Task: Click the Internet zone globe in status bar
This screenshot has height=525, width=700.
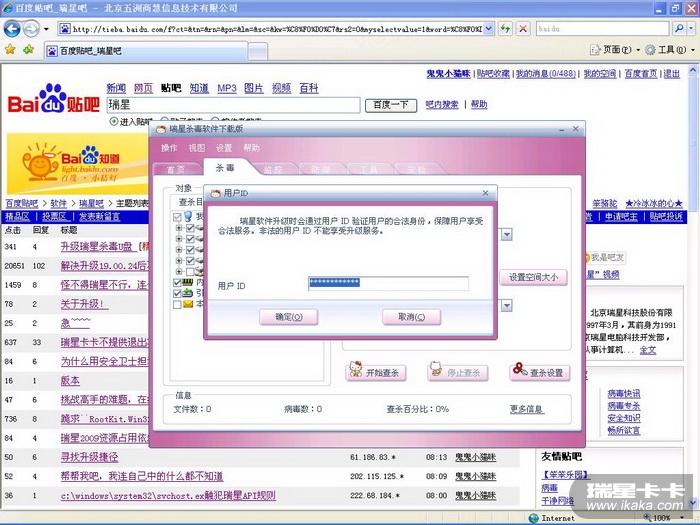Action: (x=533, y=518)
